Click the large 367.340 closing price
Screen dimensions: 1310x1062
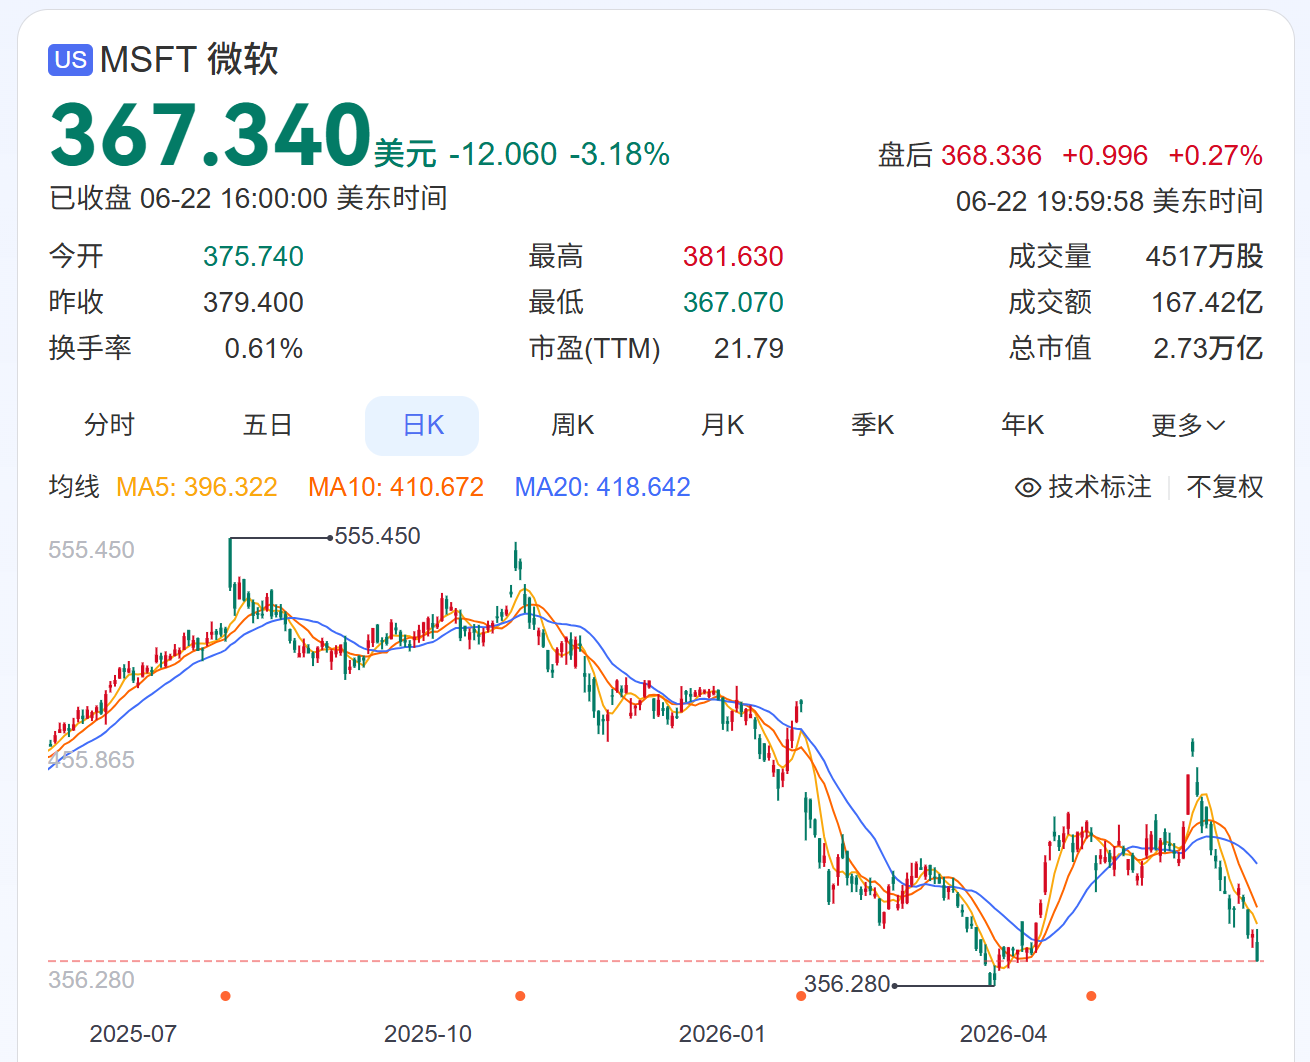[211, 135]
